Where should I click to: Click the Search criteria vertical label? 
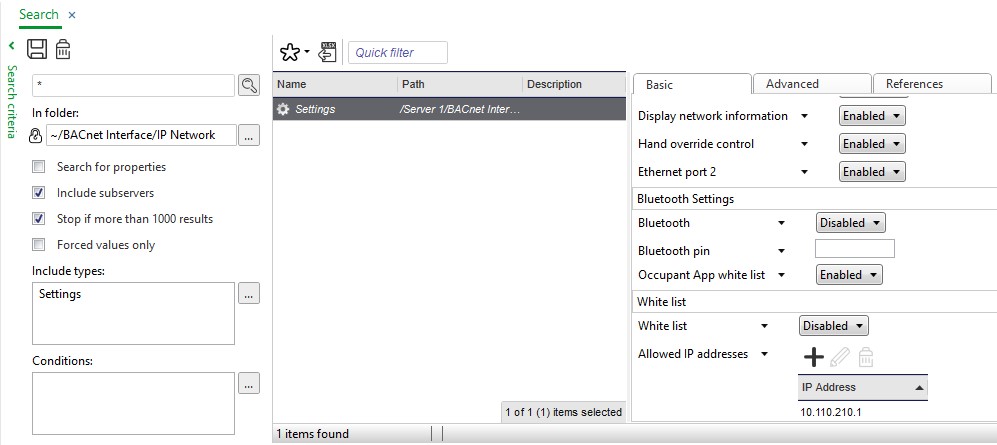click(11, 101)
